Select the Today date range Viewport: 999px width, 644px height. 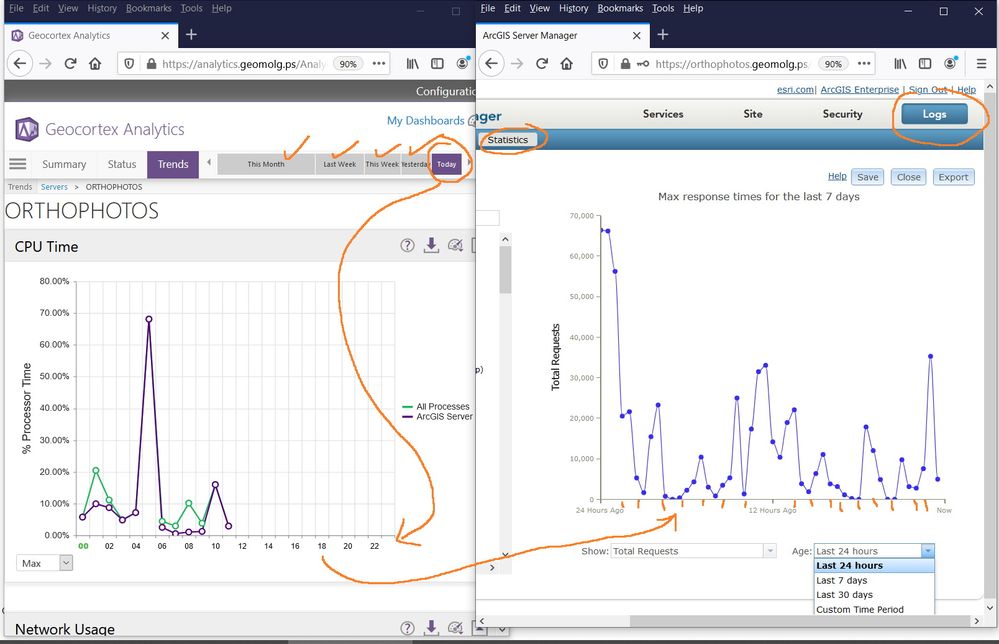pyautogui.click(x=447, y=164)
